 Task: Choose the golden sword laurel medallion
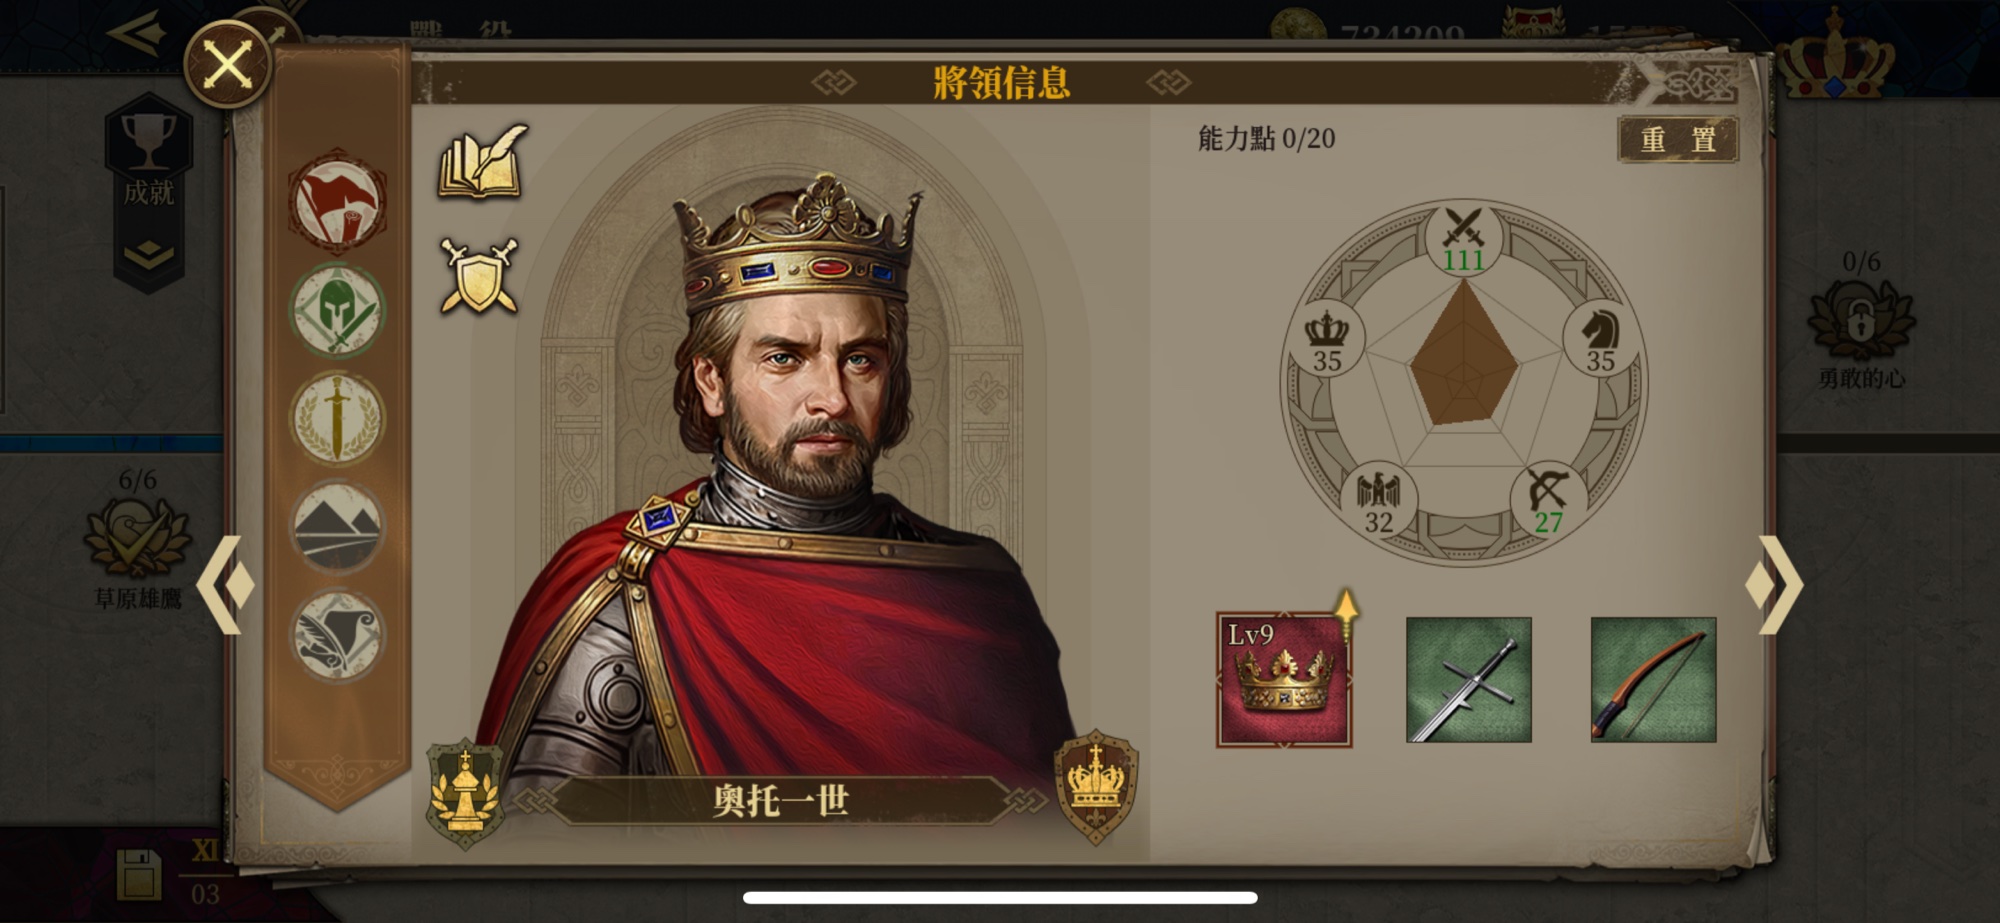click(337, 419)
